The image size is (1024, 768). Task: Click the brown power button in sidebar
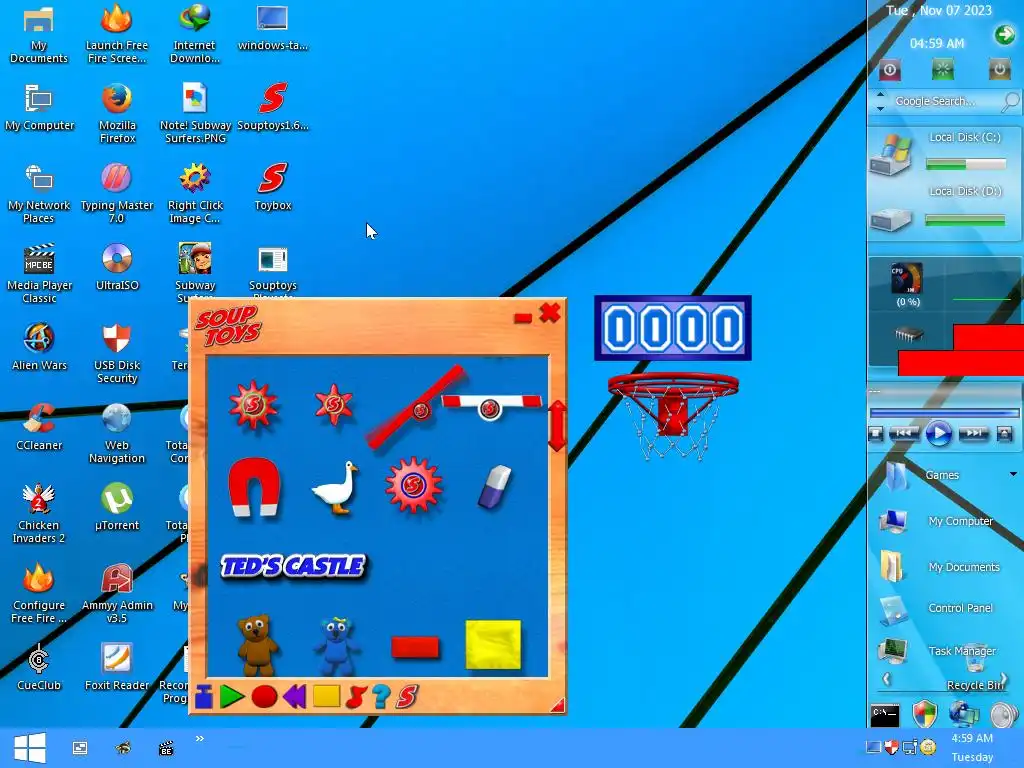(999, 69)
